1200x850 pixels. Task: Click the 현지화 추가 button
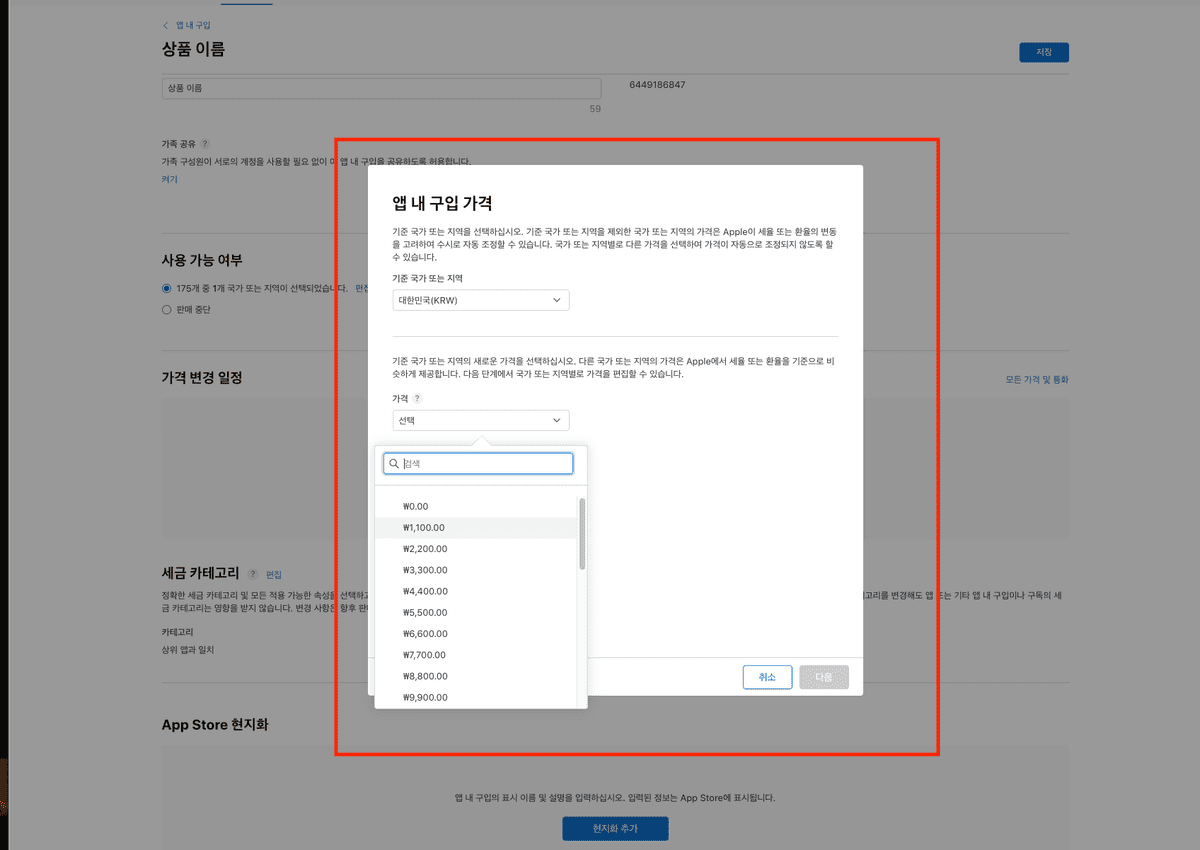pyautogui.click(x=615, y=829)
